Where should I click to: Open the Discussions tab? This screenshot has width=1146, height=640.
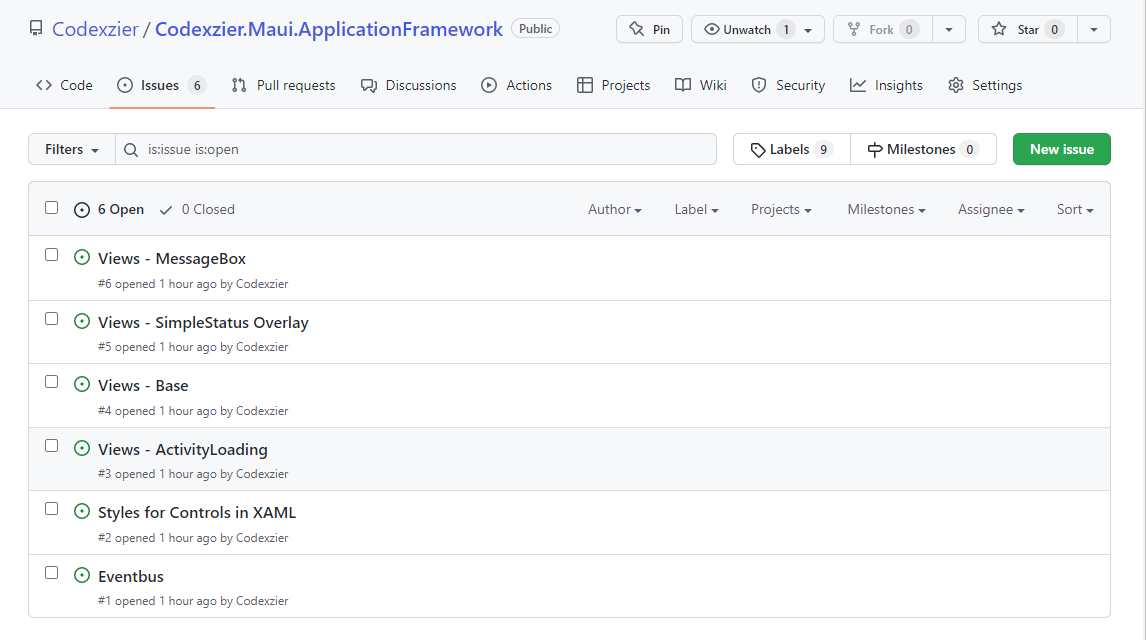(409, 85)
